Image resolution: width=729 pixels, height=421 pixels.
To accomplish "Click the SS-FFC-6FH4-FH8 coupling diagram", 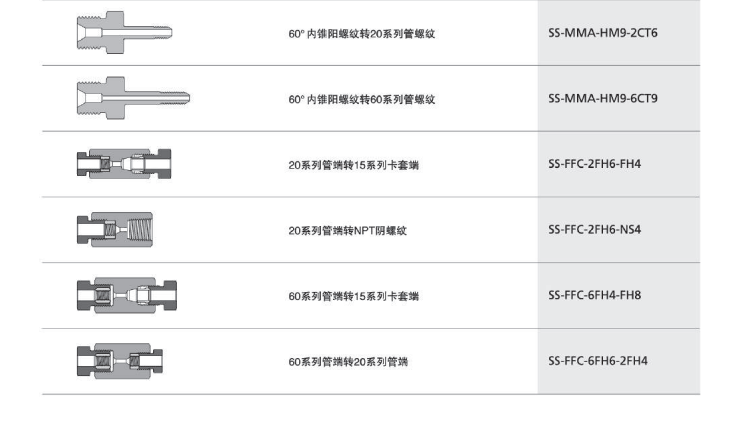I will 127,295.
